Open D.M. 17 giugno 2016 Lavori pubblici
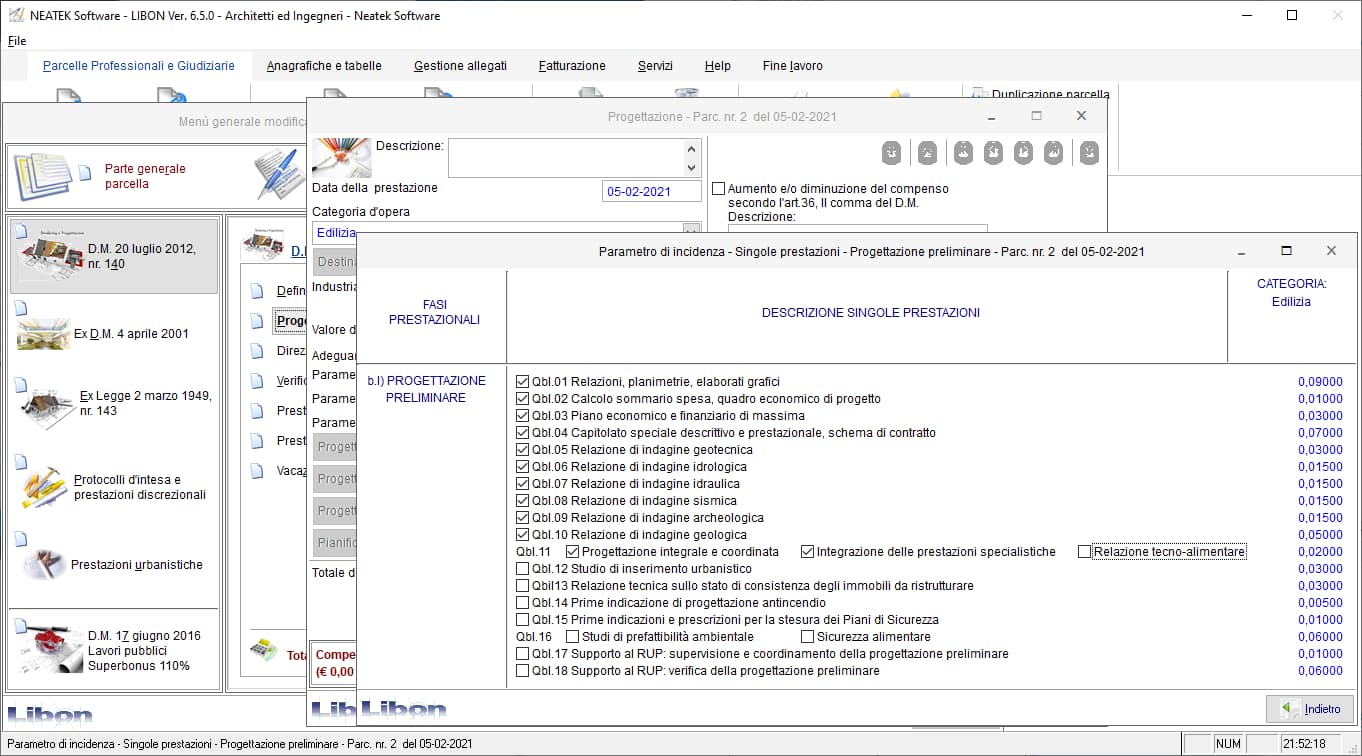The height and width of the screenshot is (756, 1362). 113,650
